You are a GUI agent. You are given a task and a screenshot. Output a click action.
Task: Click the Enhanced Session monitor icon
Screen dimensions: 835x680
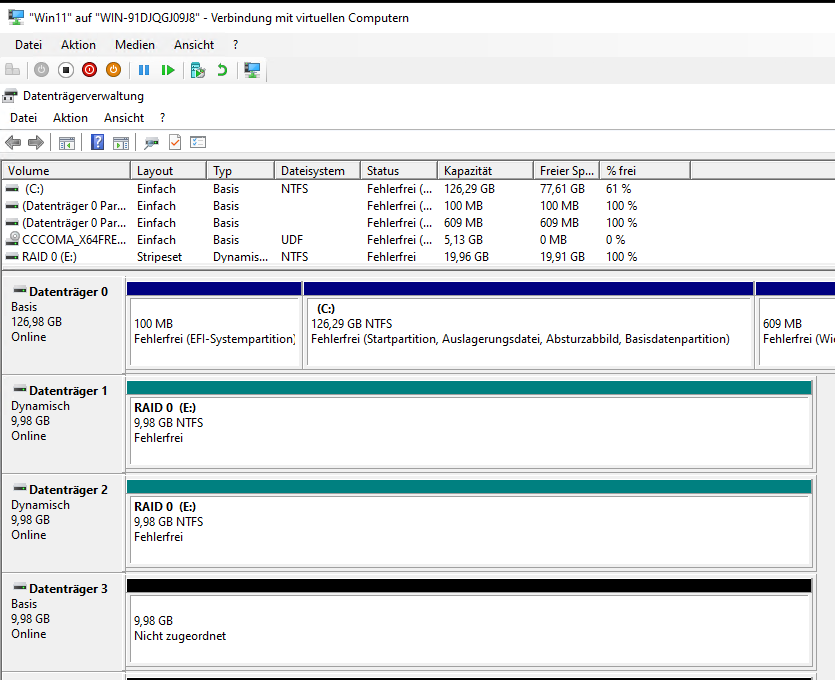252,70
